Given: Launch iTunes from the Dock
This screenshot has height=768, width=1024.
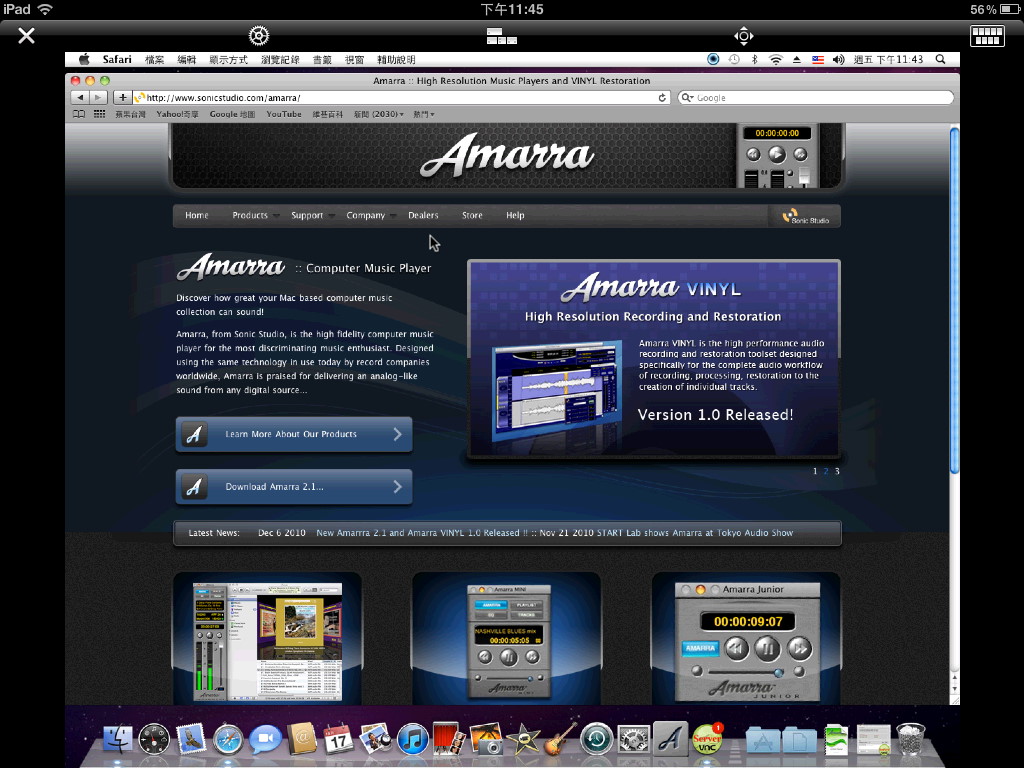Looking at the screenshot, I should point(413,740).
